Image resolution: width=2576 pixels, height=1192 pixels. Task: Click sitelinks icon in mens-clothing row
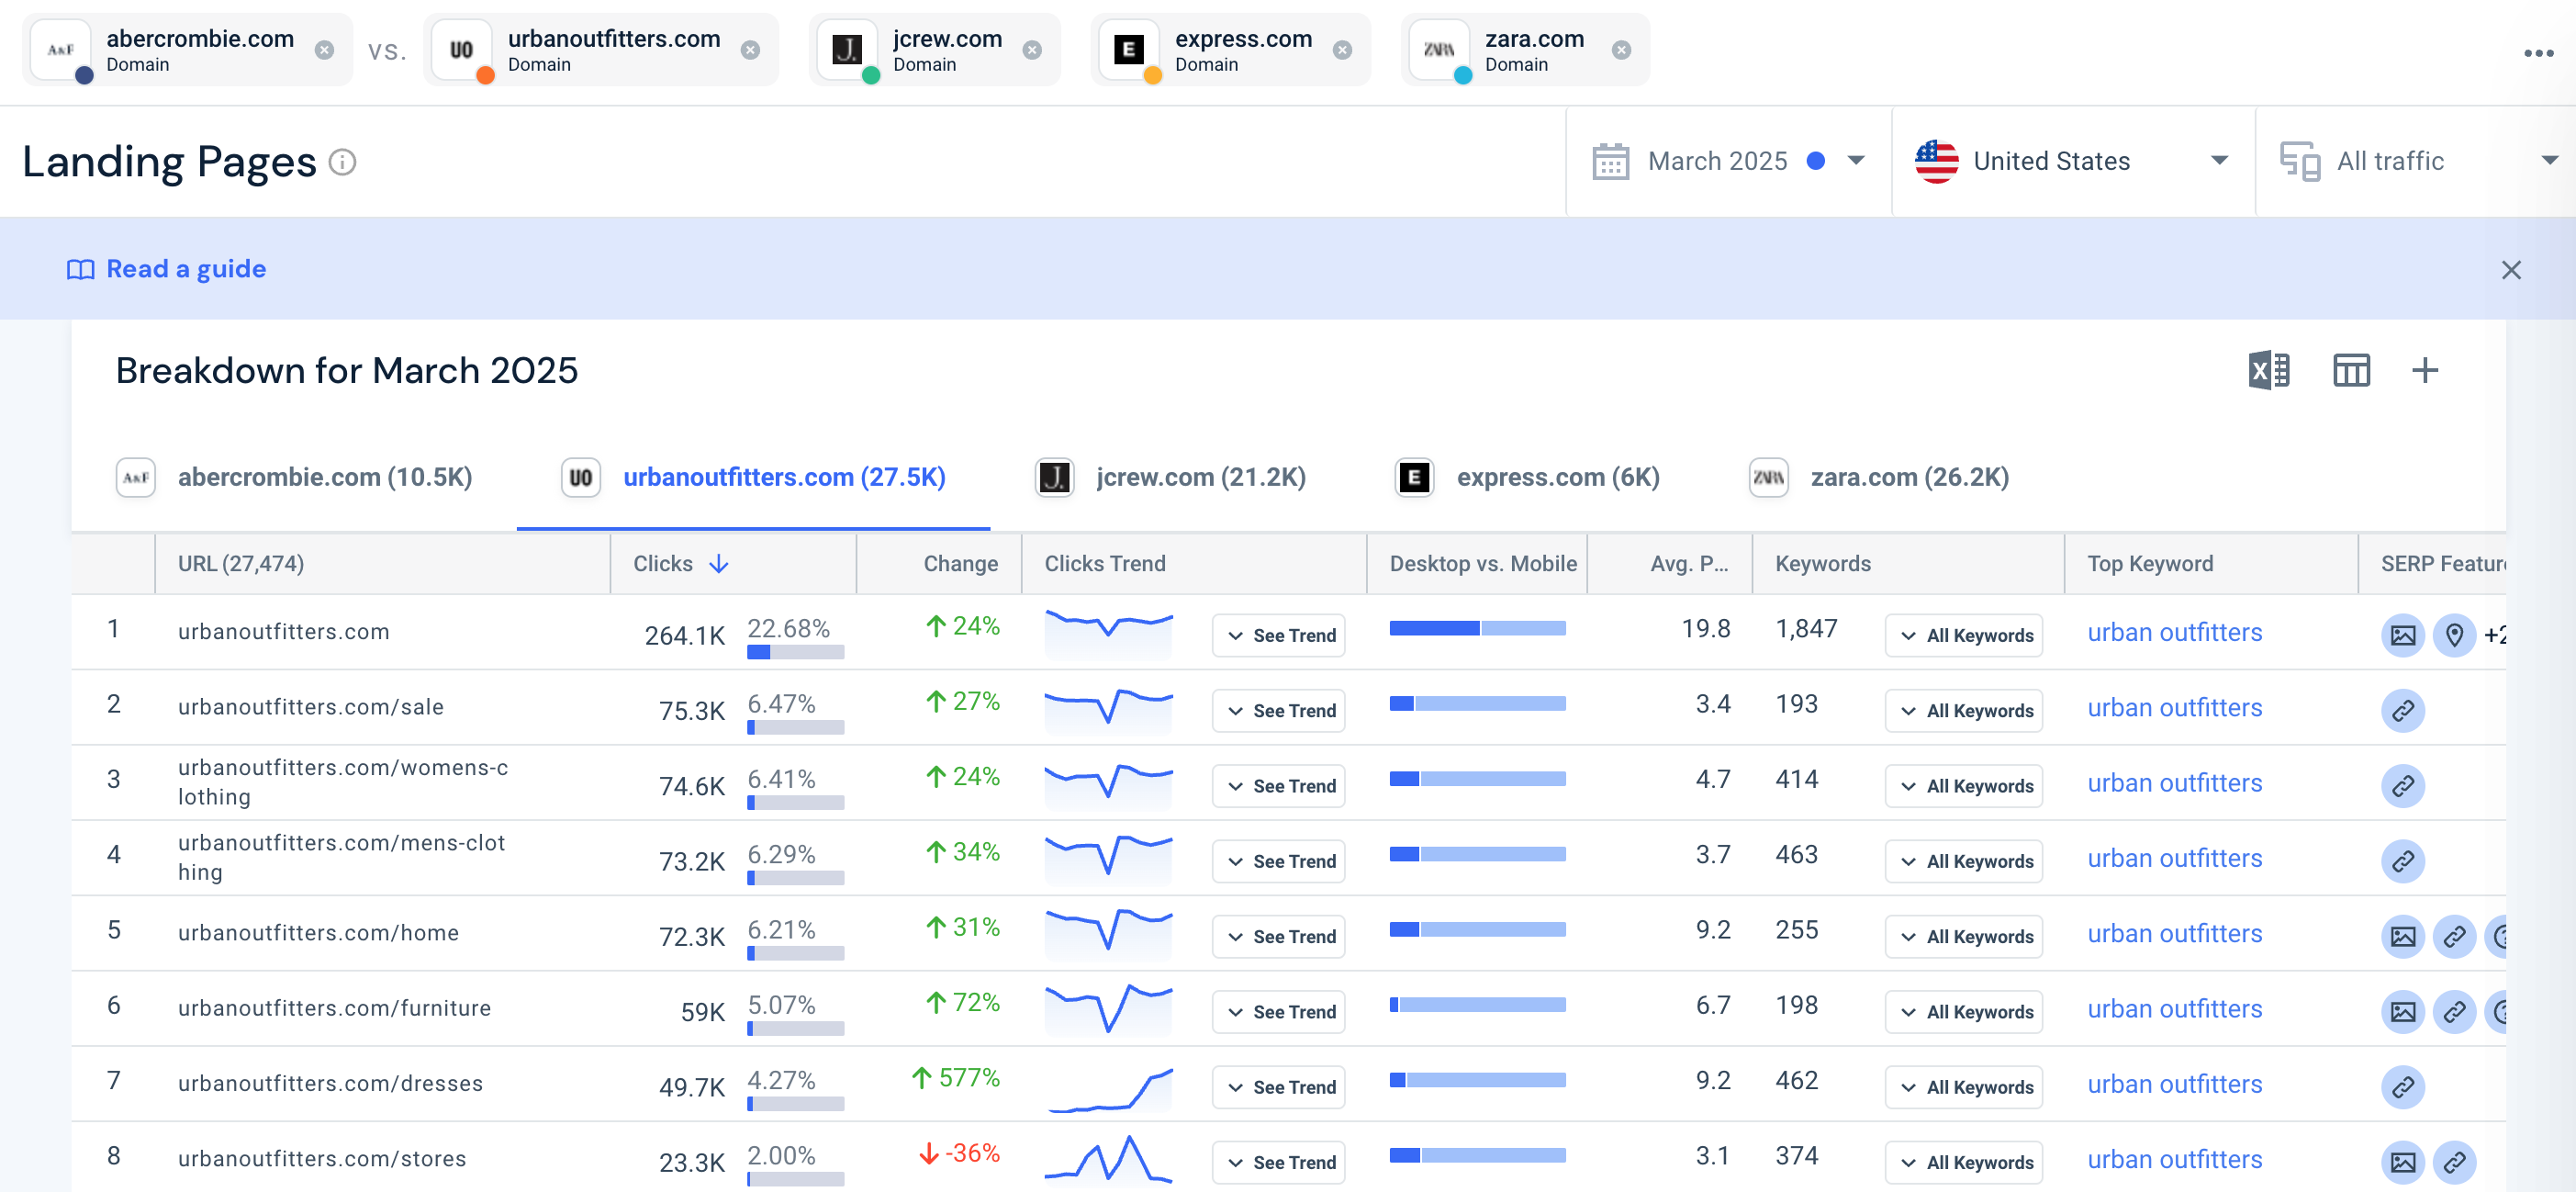click(2403, 862)
